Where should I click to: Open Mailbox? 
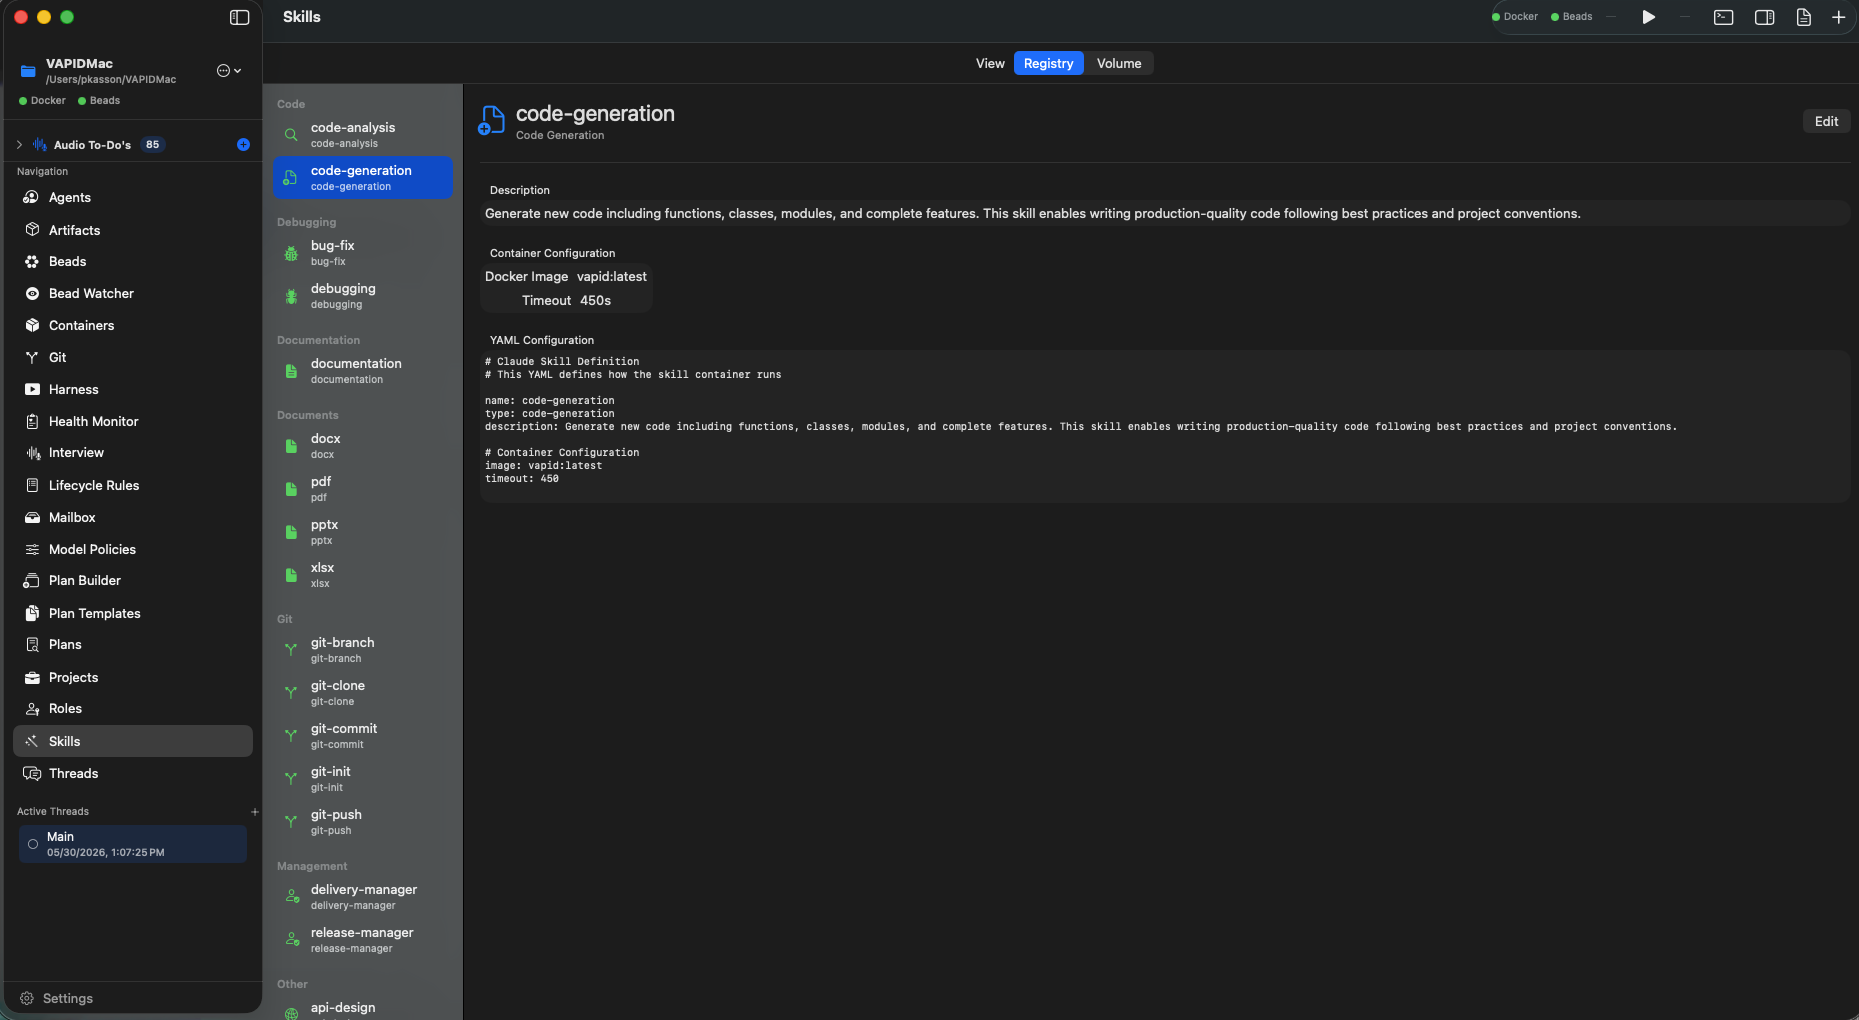[x=132, y=518]
